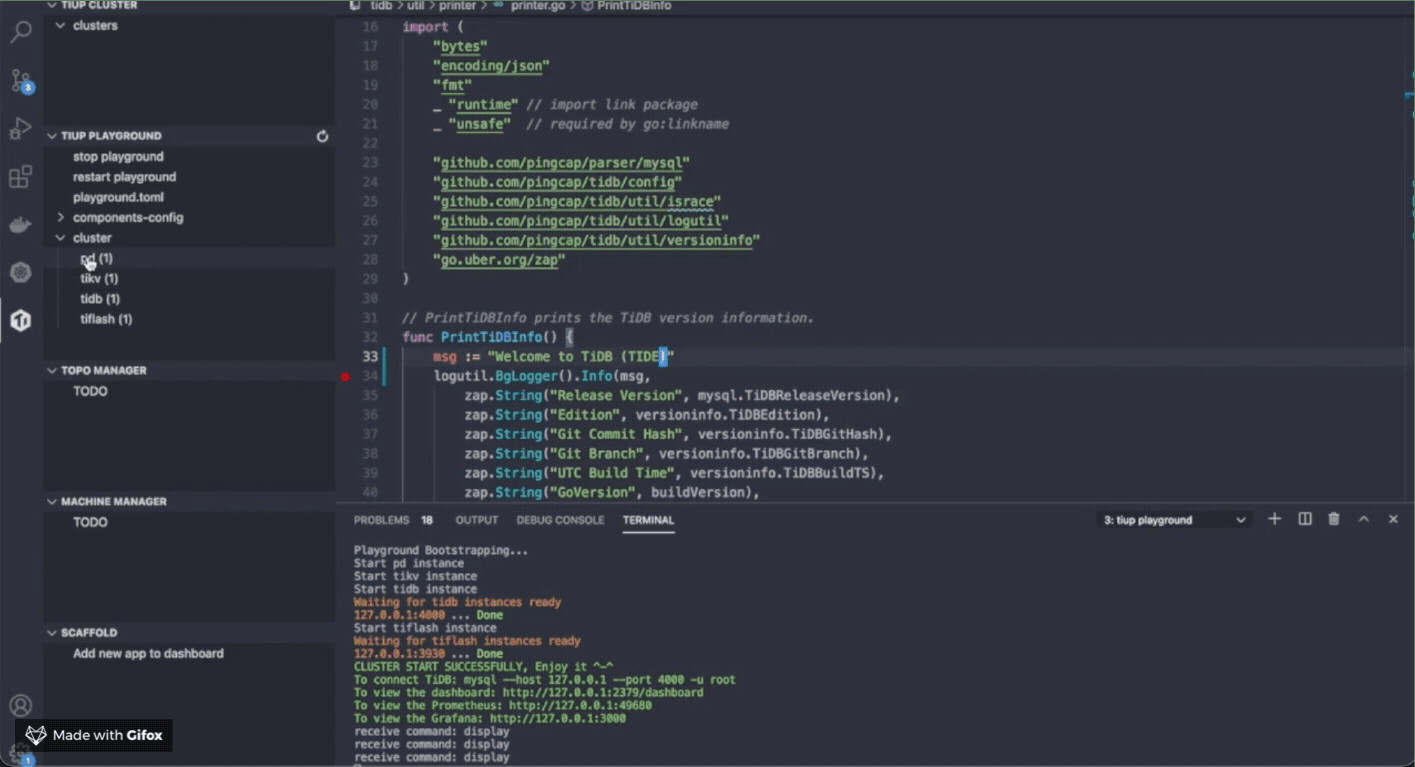1415x767 pixels.
Task: Select tikv (1) instance
Action: click(99, 278)
